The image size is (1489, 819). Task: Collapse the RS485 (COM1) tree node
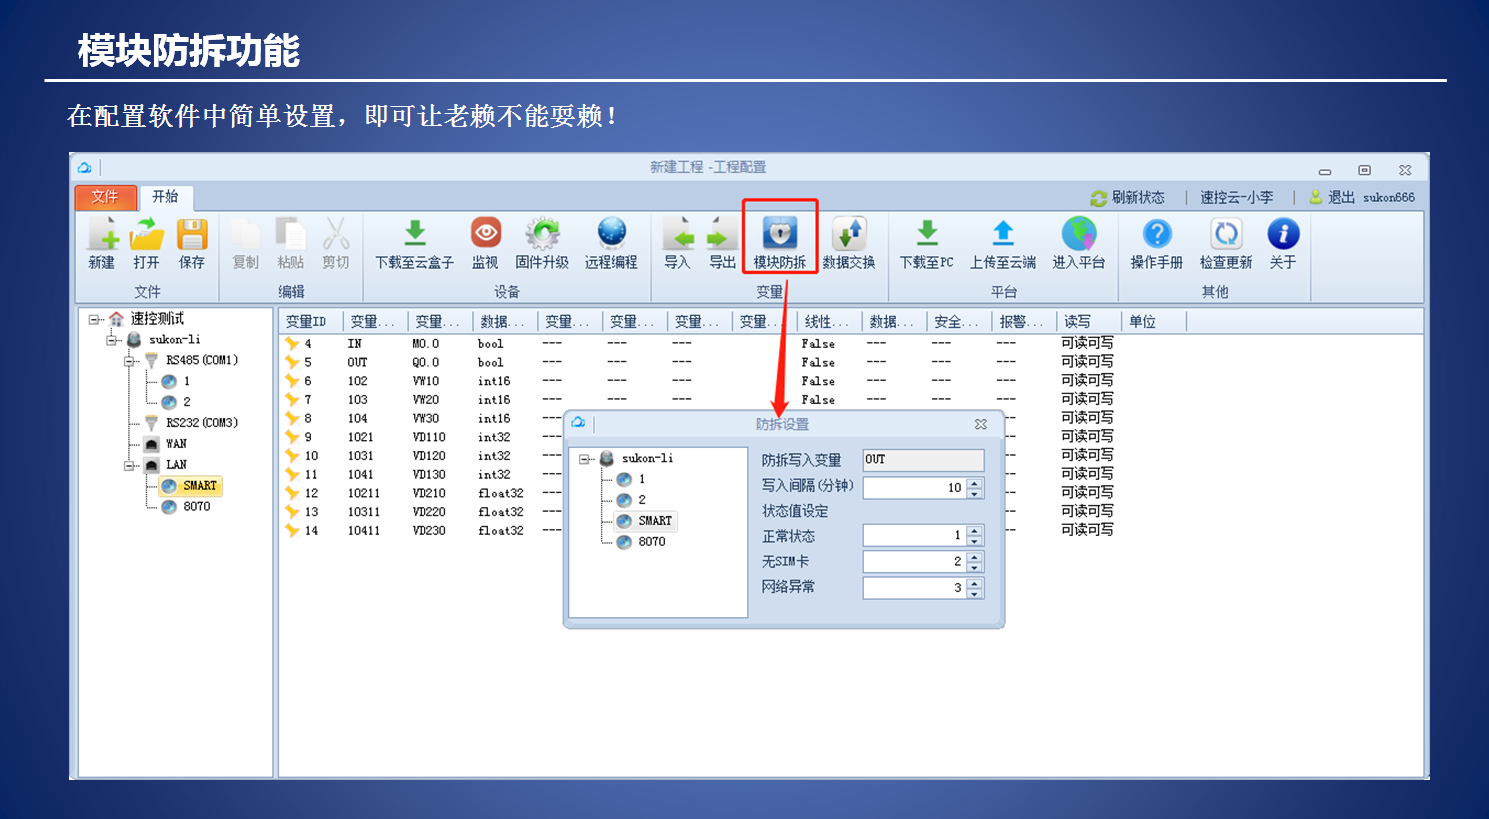(129, 361)
